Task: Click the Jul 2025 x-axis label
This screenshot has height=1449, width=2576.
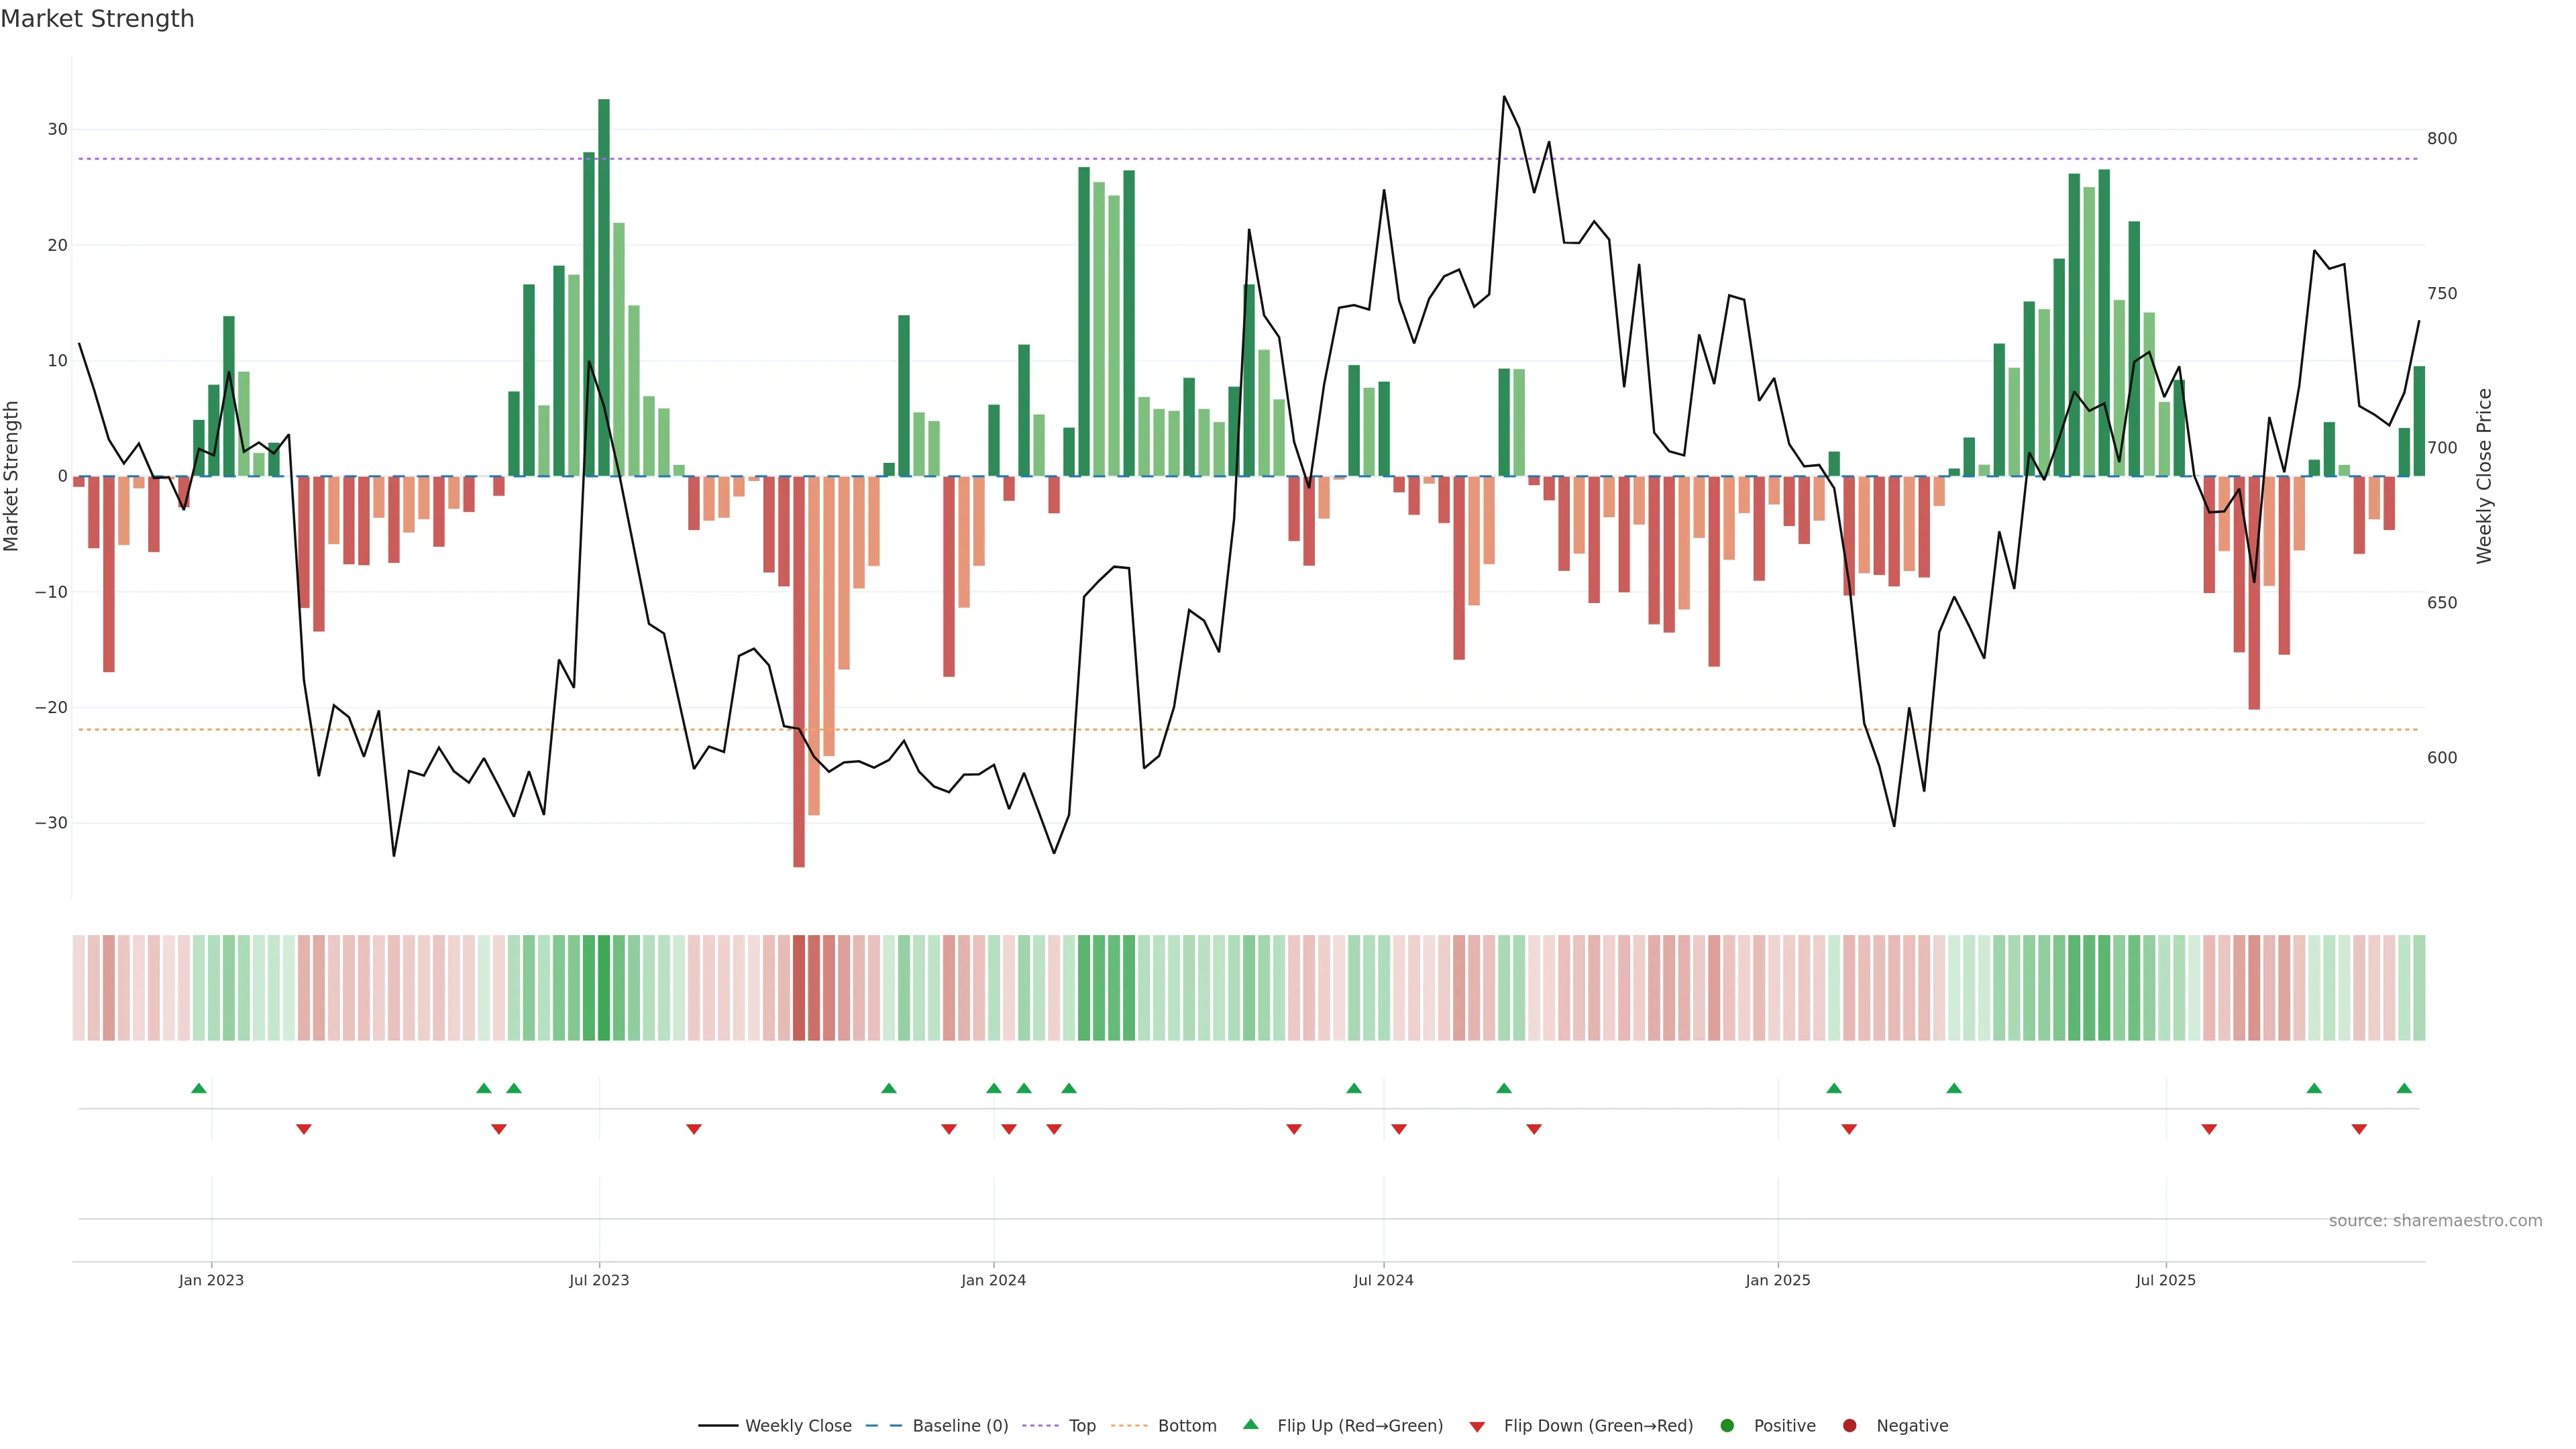Action: [x=2165, y=1280]
